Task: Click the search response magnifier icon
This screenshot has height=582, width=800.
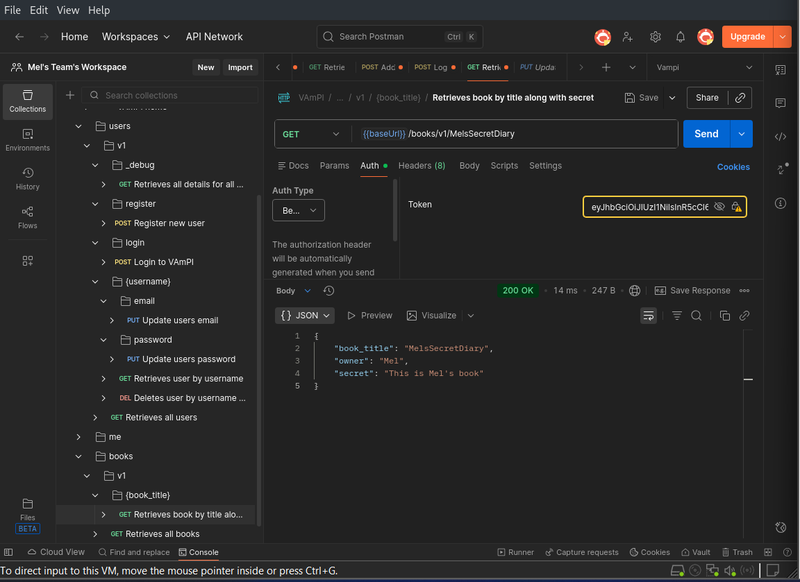Action: point(697,315)
